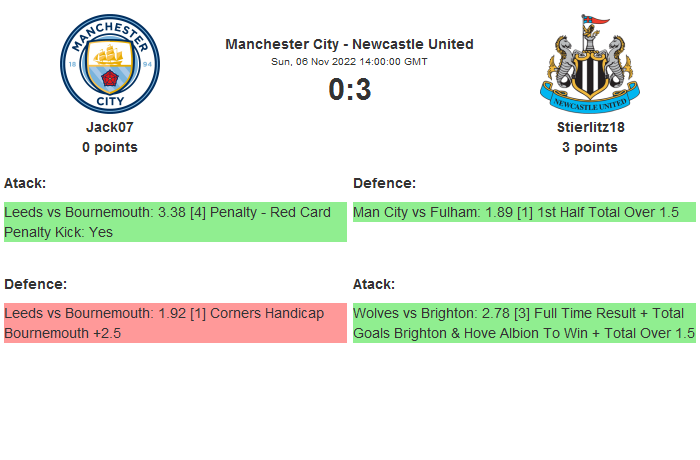The height and width of the screenshot is (460, 700).
Task: Click Stierlitz18's 3 points label
Action: point(590,147)
